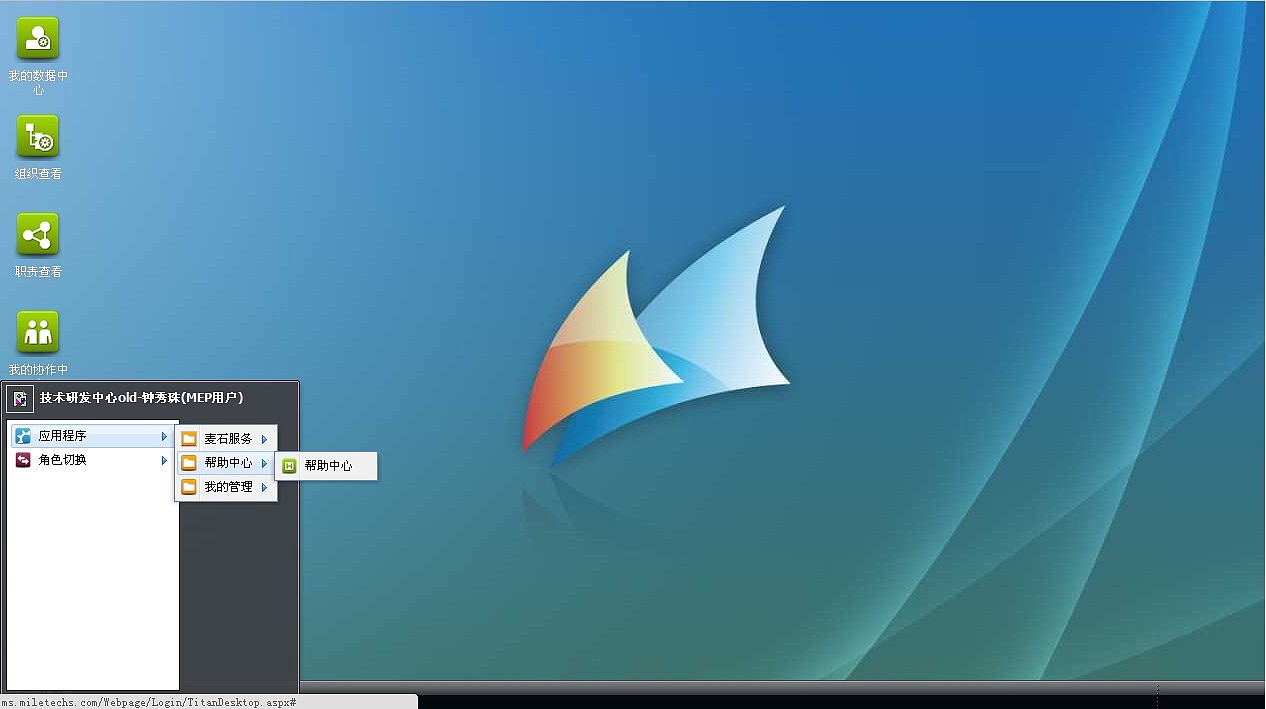Expand the 我的管理 submenu arrow
Viewport: 1266px width, 709px height.
pos(264,488)
